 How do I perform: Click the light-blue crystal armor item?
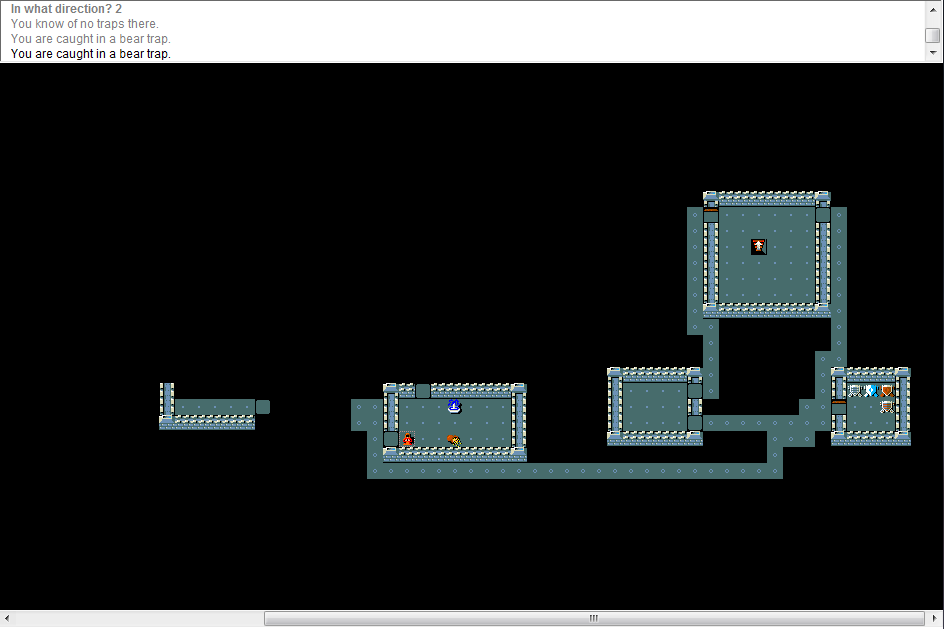click(x=871, y=391)
